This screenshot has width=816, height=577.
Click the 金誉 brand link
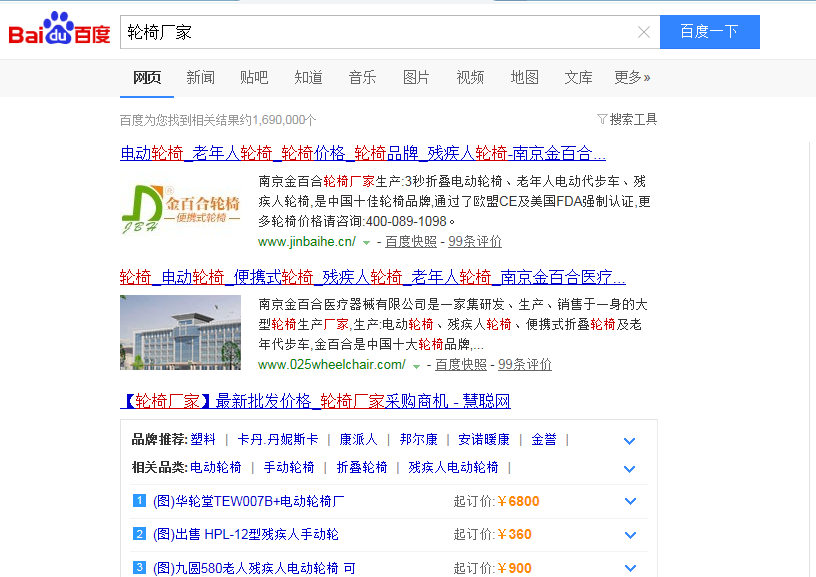[544, 440]
